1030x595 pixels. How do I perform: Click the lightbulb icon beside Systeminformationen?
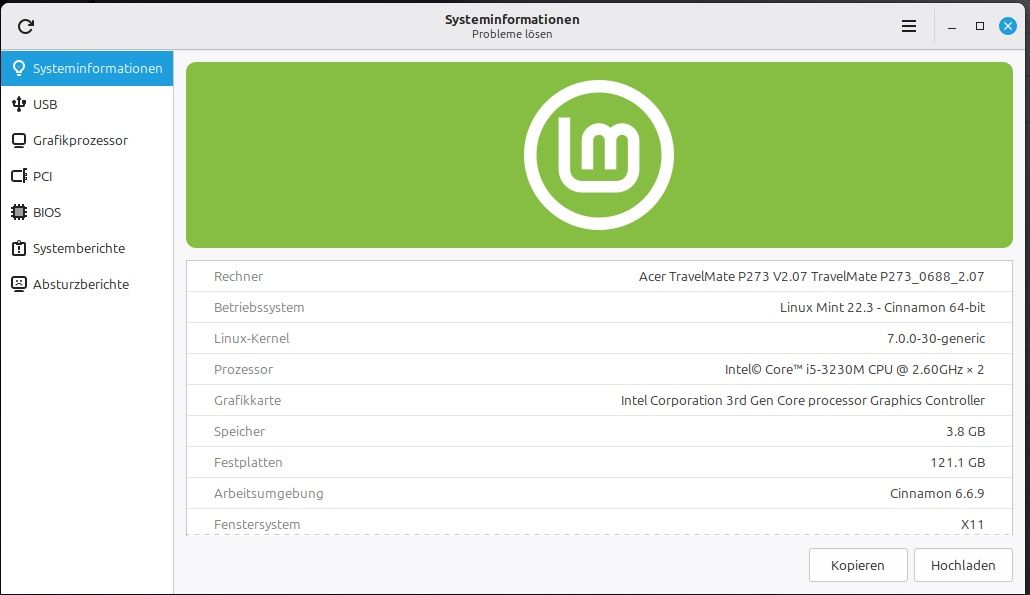[19, 68]
